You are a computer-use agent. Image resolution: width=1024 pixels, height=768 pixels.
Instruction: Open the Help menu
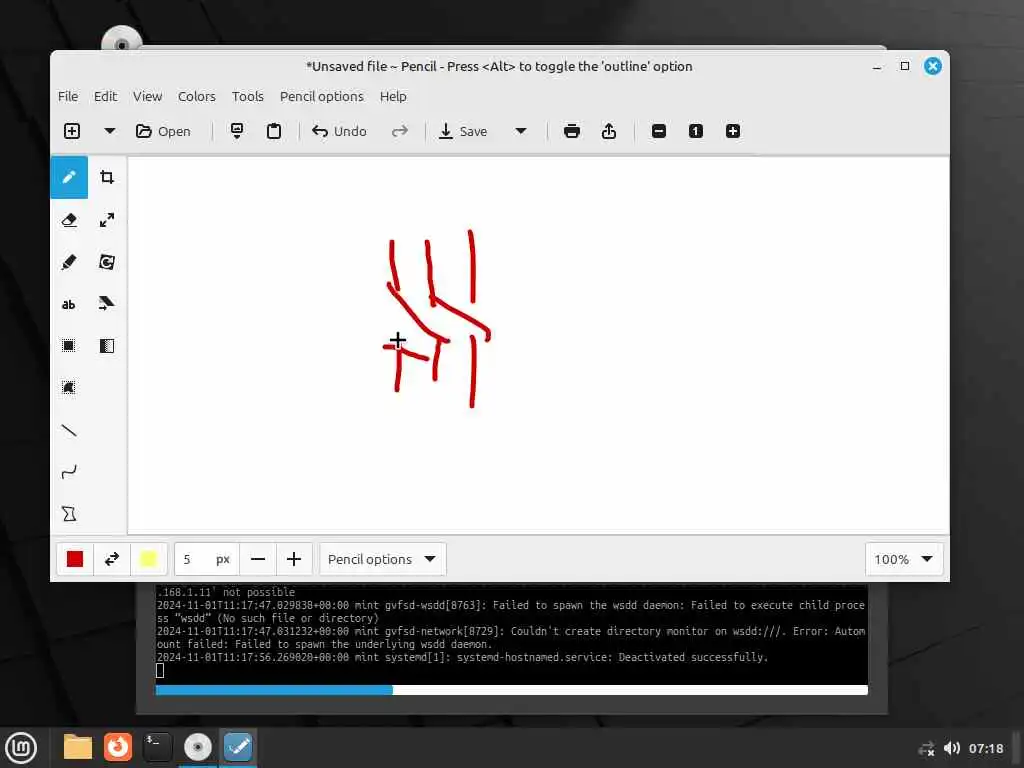[393, 96]
